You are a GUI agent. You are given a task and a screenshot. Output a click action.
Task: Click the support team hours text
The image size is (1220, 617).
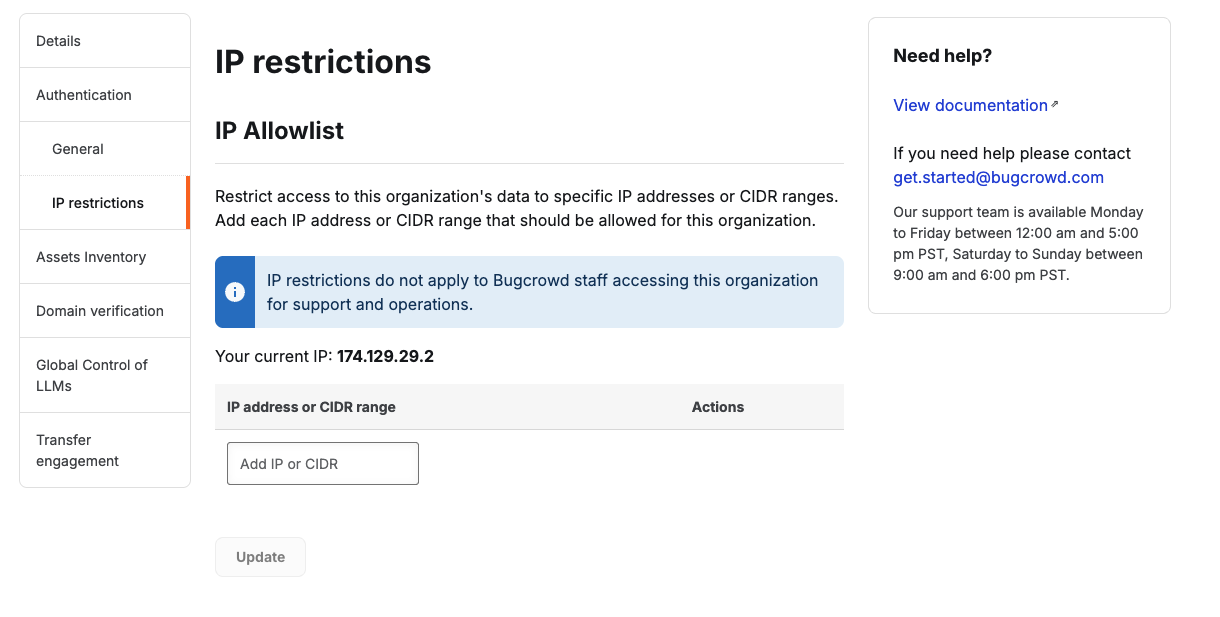tap(1018, 244)
